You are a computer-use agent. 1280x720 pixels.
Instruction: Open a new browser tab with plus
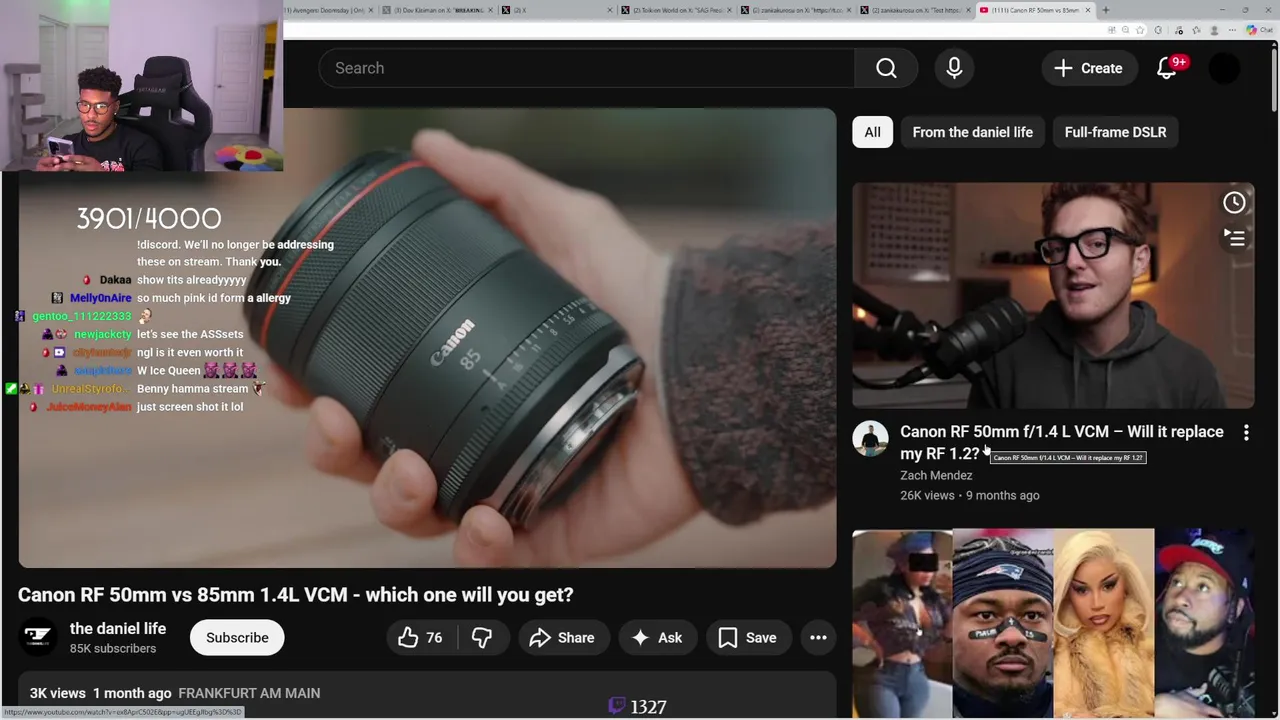coord(1105,10)
